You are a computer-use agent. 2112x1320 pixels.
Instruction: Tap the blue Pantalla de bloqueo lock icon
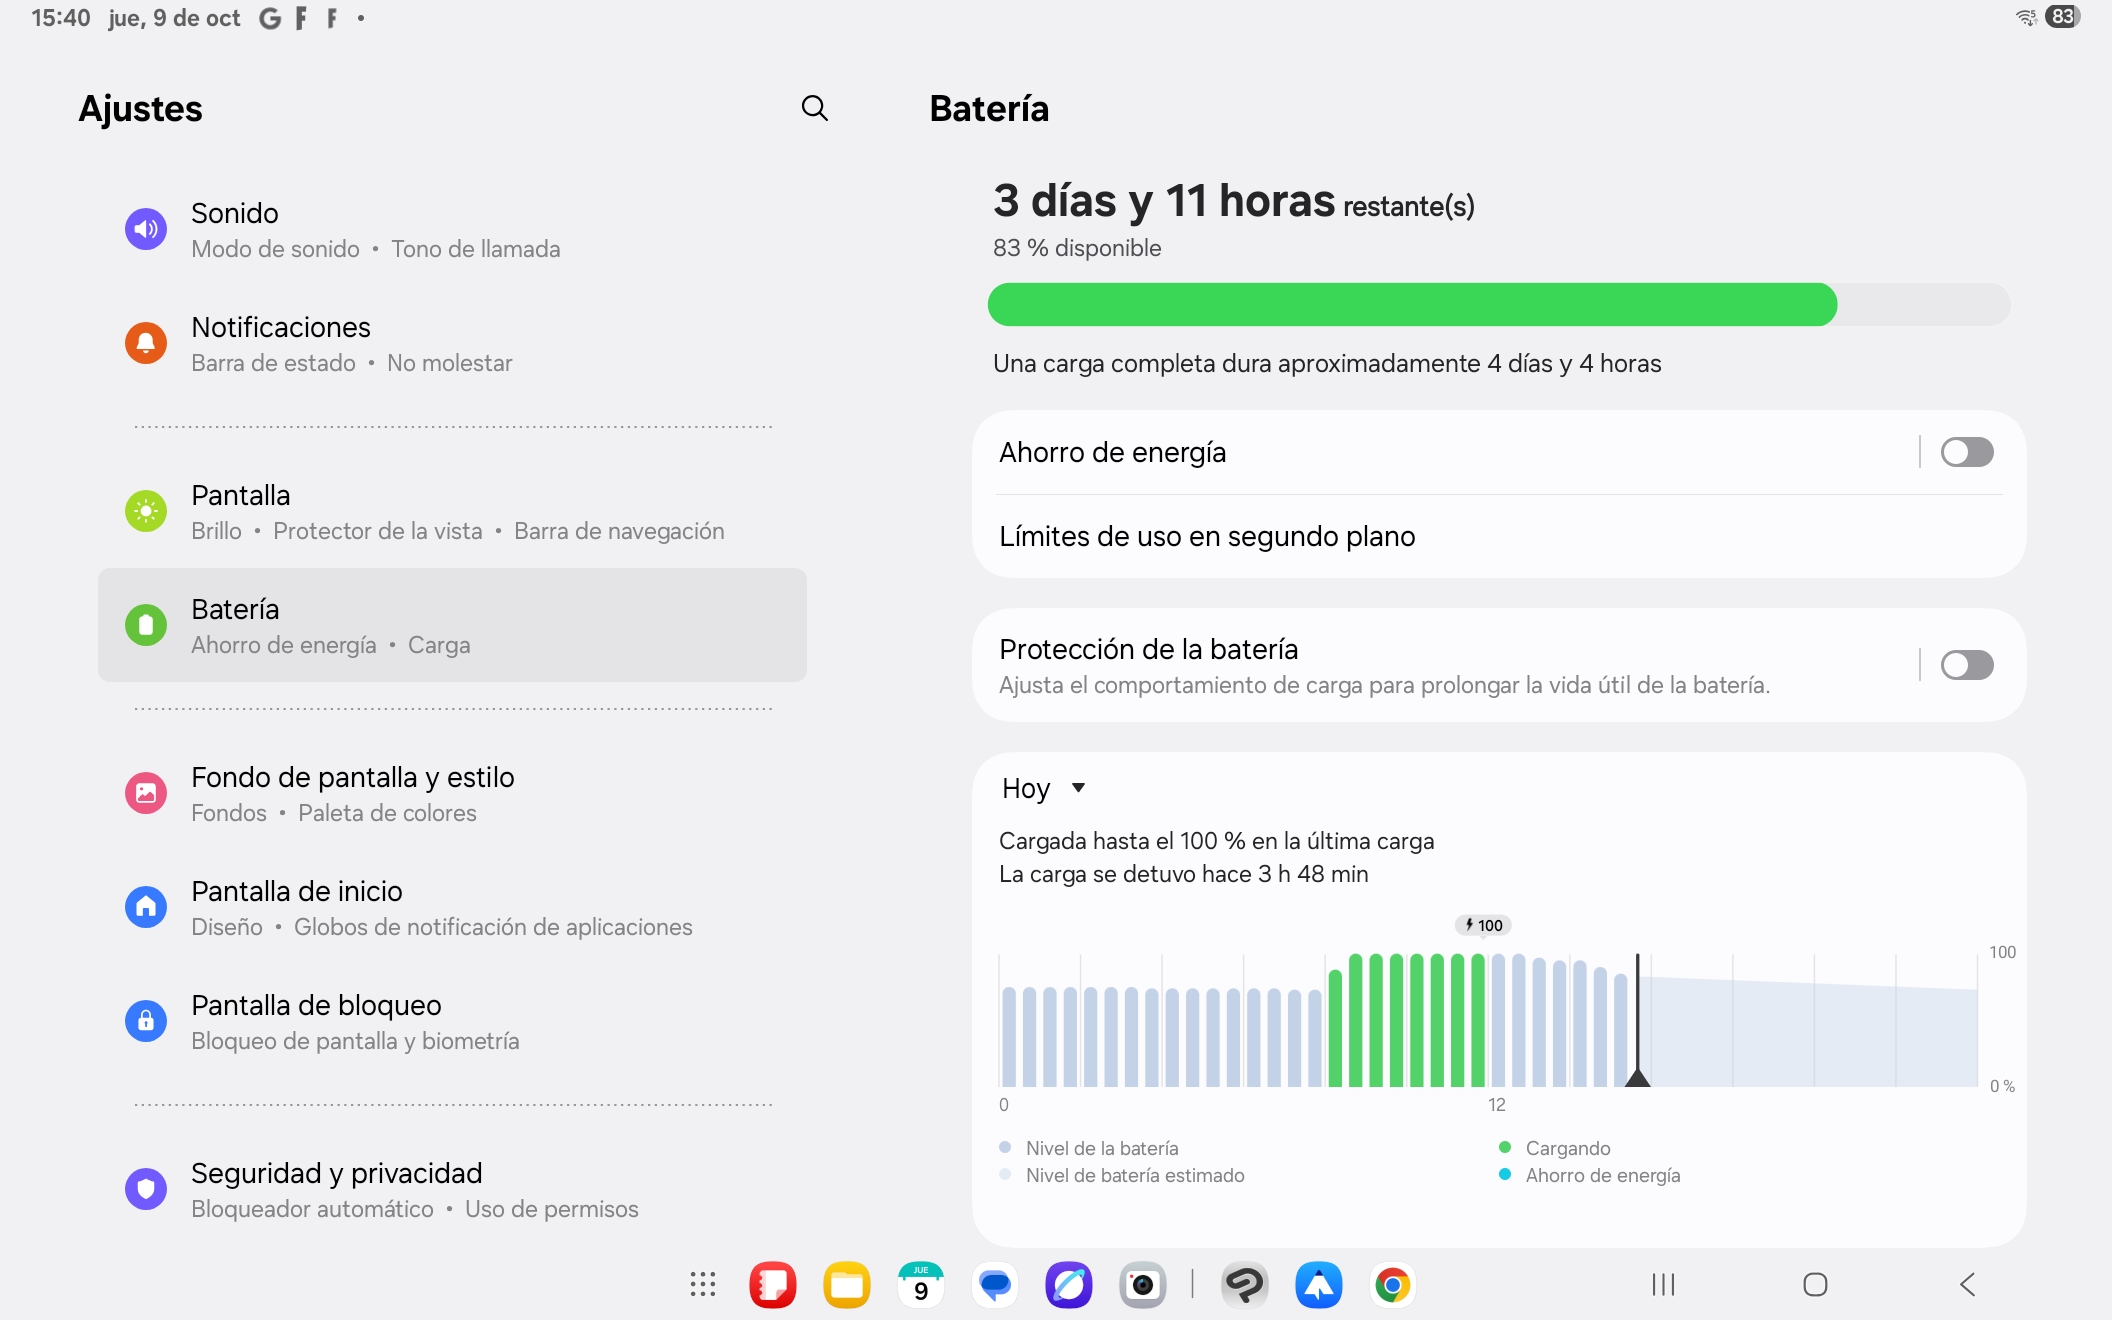click(146, 1020)
